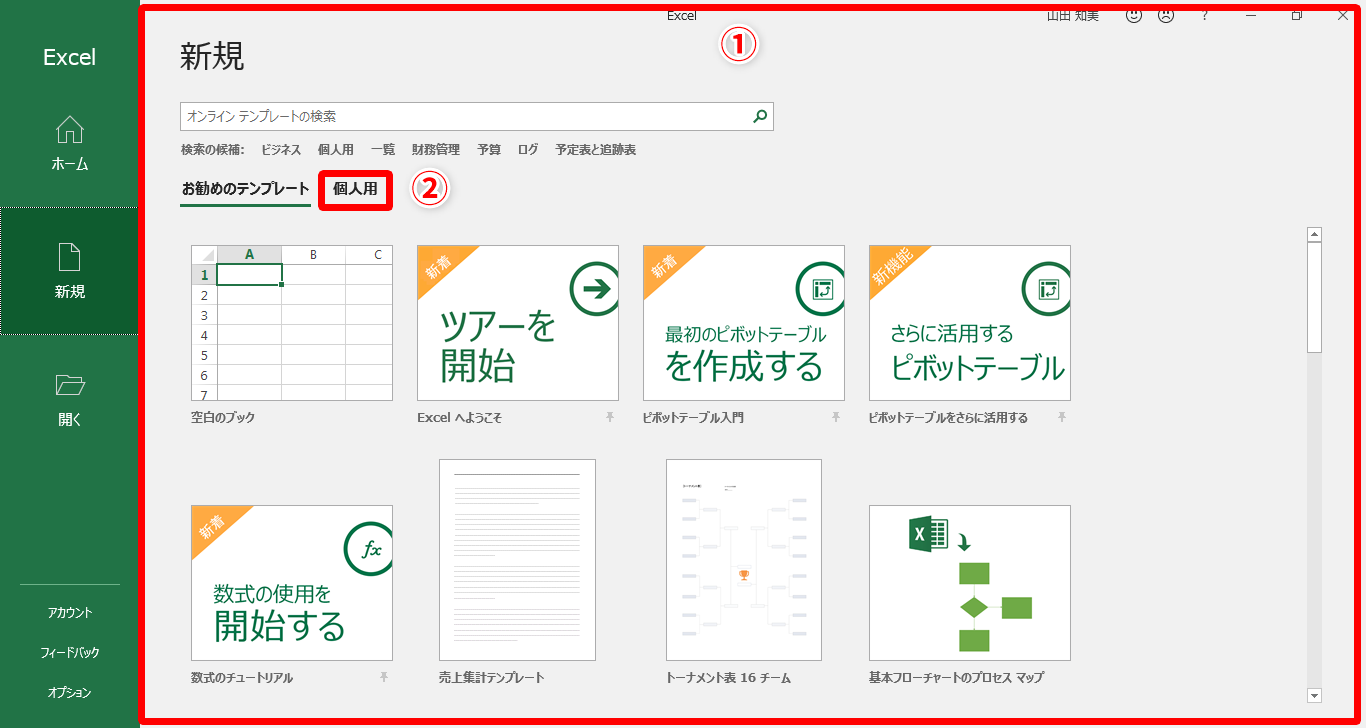Select the 予定表と追跡表 suggested search
1366x728 pixels.
[596, 150]
